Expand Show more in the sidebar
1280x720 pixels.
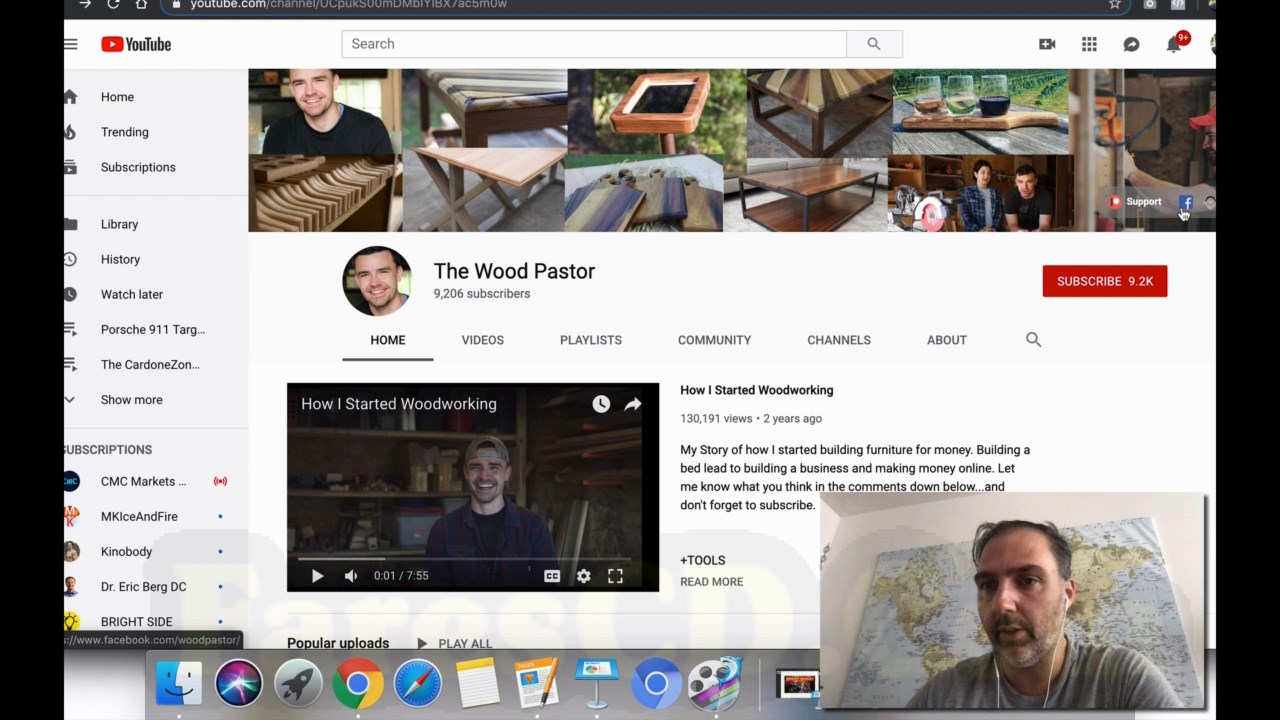tap(131, 400)
